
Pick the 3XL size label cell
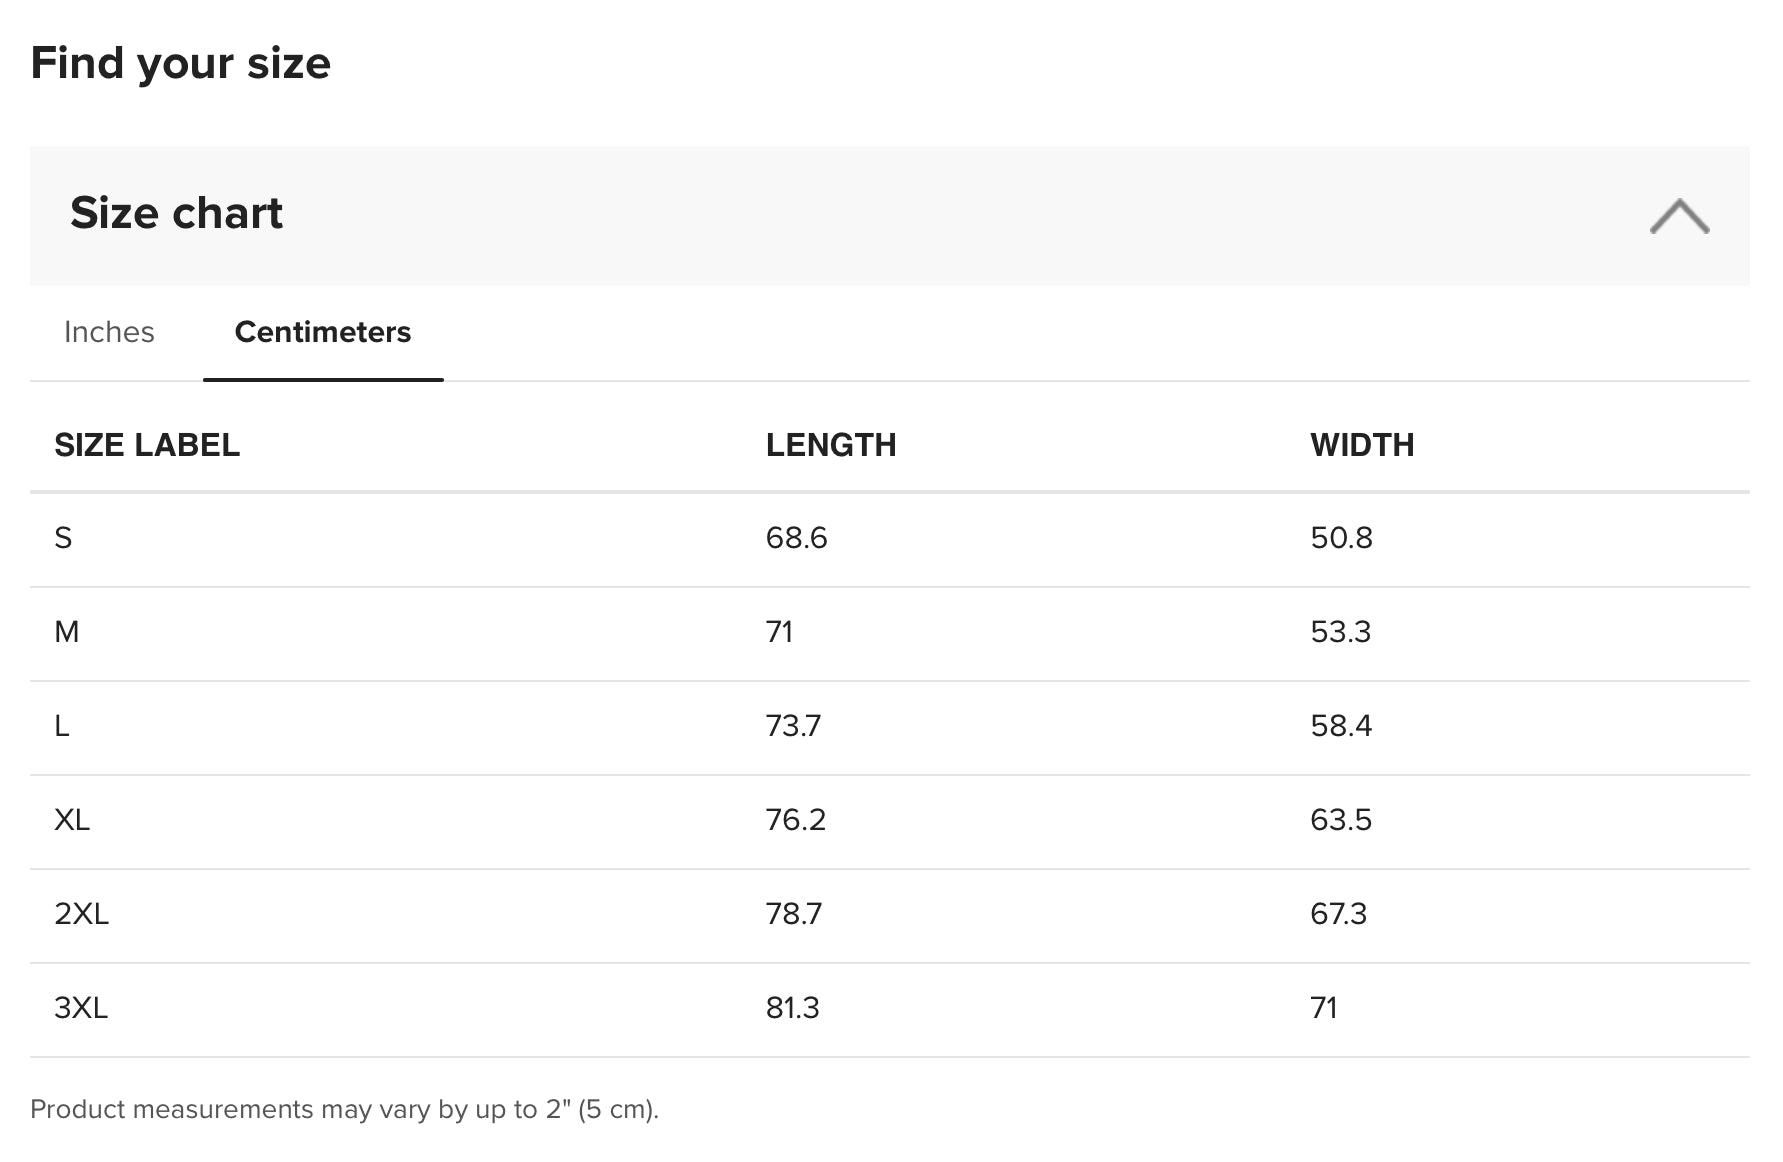pos(81,1008)
